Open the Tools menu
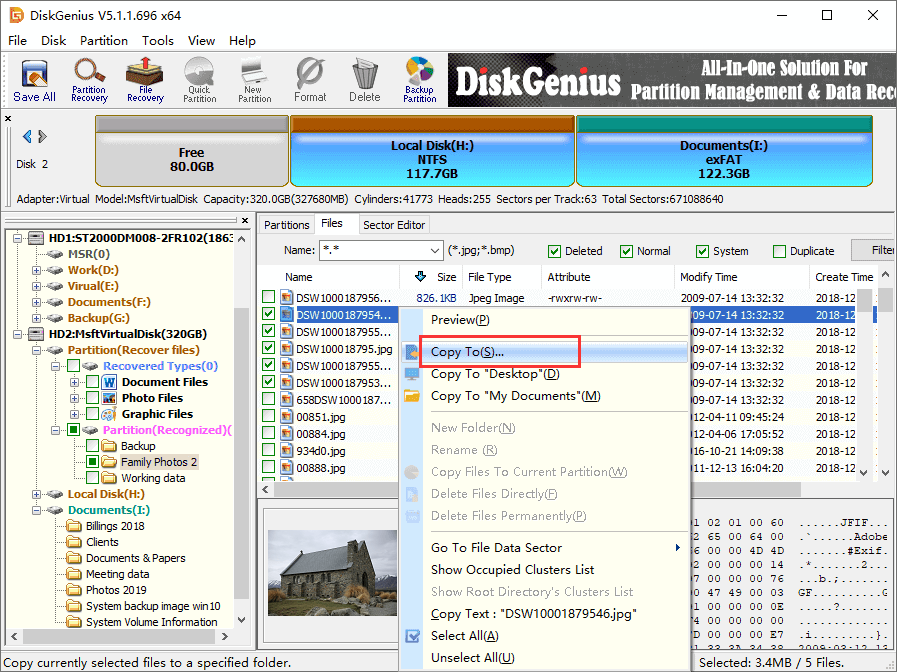Image resolution: width=897 pixels, height=672 pixels. point(157,41)
